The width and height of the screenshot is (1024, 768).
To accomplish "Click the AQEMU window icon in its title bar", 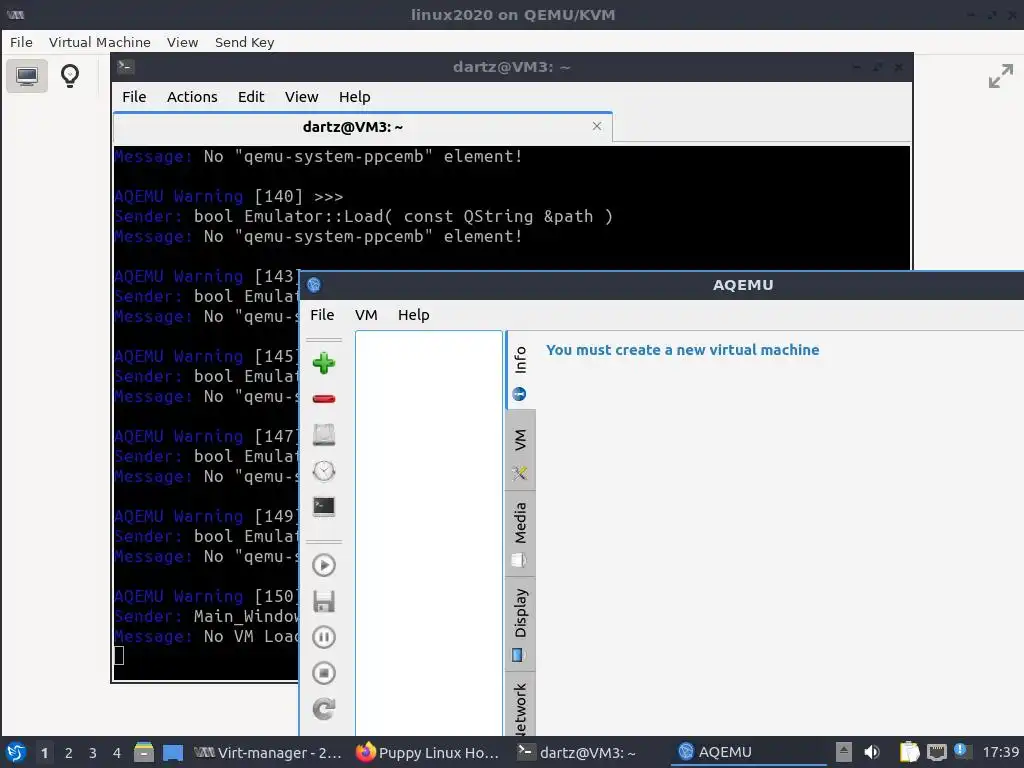I will click(313, 285).
